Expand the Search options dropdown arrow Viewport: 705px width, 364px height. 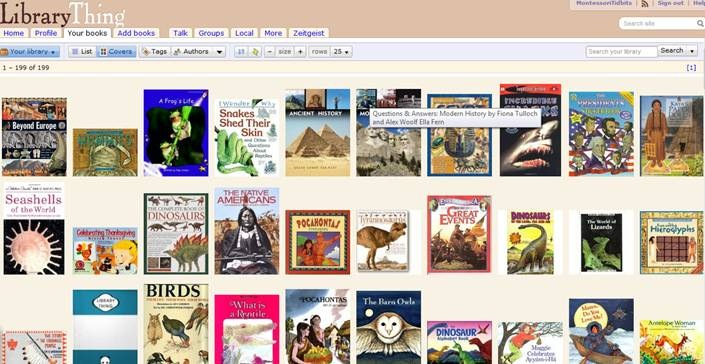coord(692,51)
